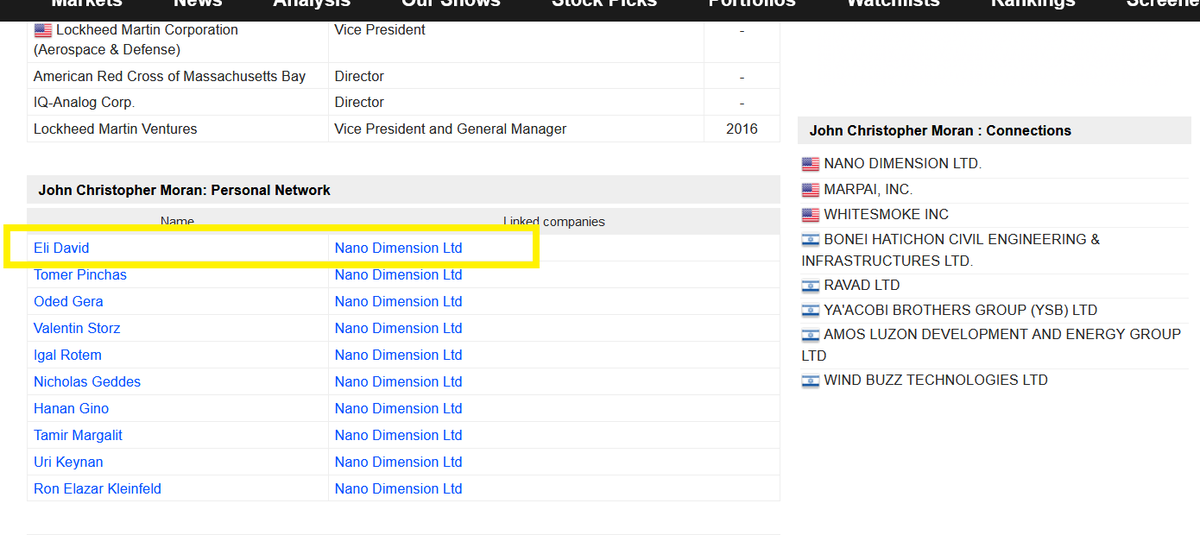This screenshot has width=1200, height=535.
Task: Select the Lockheed Martin Ventures cell
Action: pos(177,129)
